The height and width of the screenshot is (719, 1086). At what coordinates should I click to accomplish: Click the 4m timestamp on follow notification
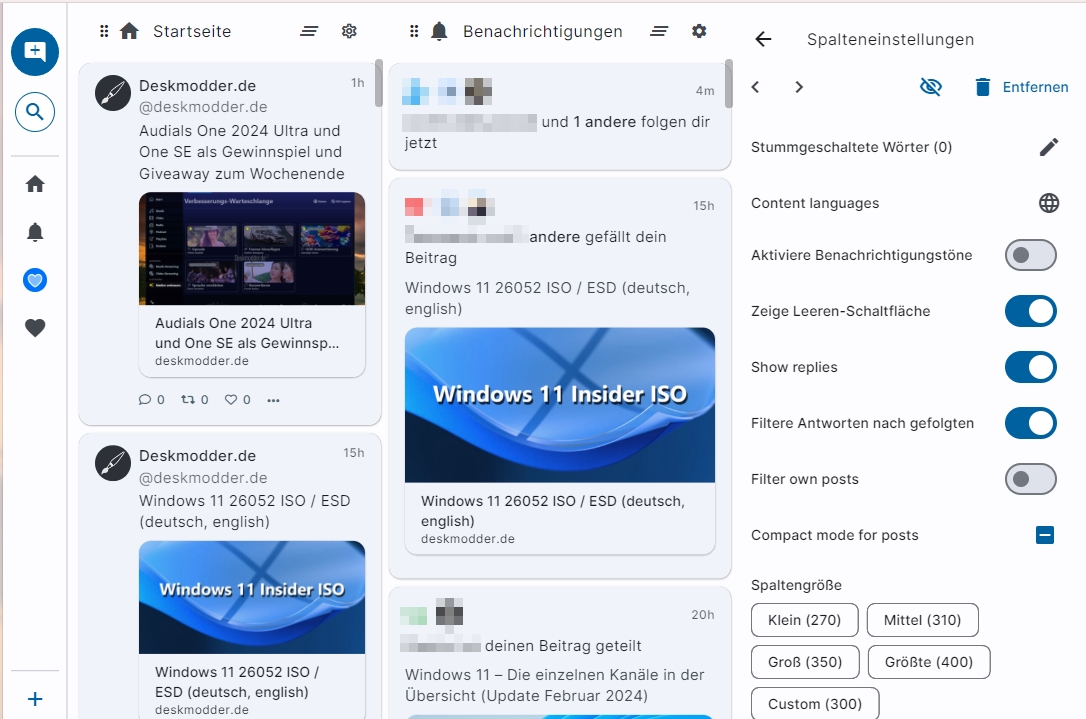click(705, 91)
